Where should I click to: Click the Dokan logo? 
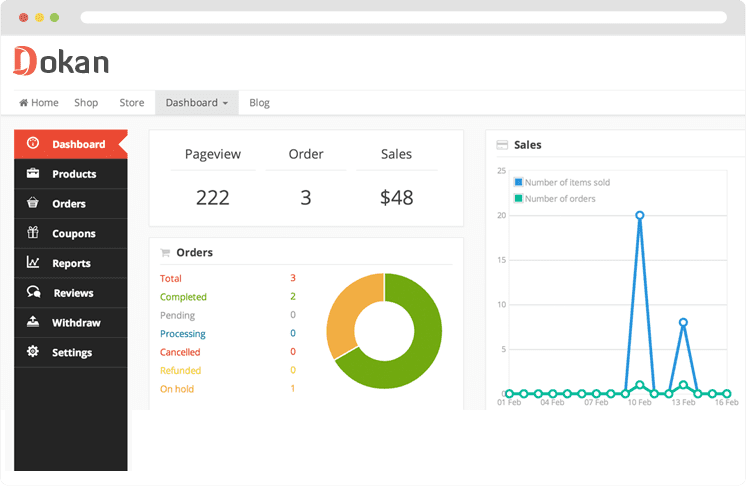tap(61, 61)
